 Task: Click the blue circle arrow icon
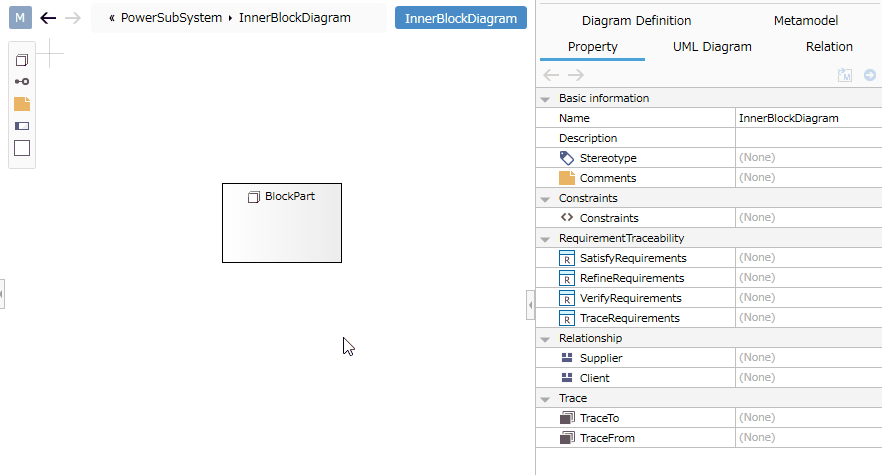(870, 75)
